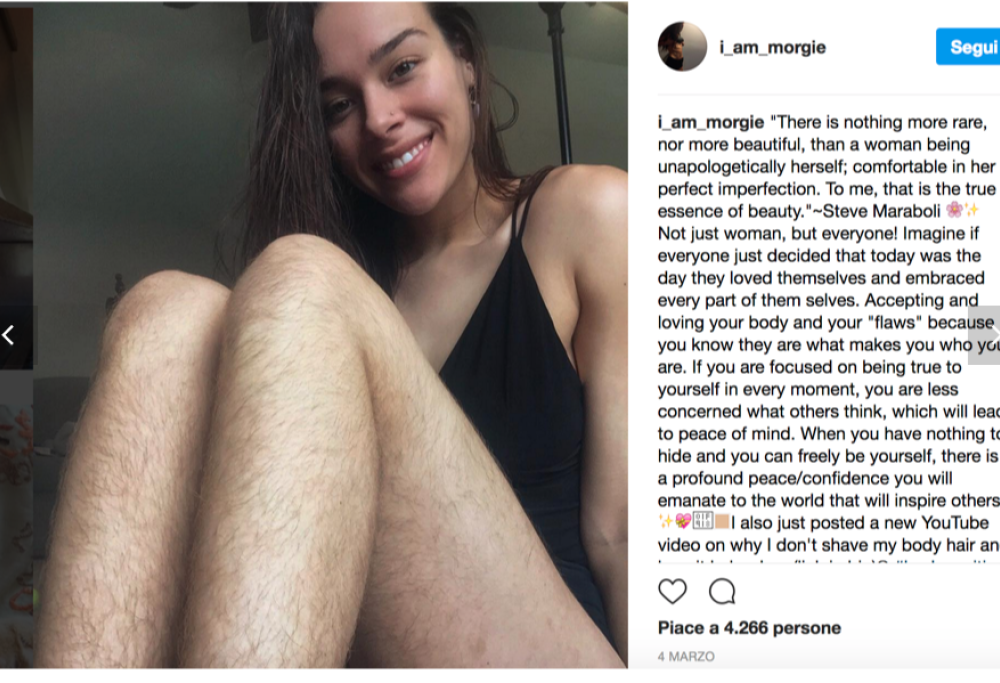Open comments via speech bubble icon
This screenshot has height=683, width=1000.
click(722, 591)
